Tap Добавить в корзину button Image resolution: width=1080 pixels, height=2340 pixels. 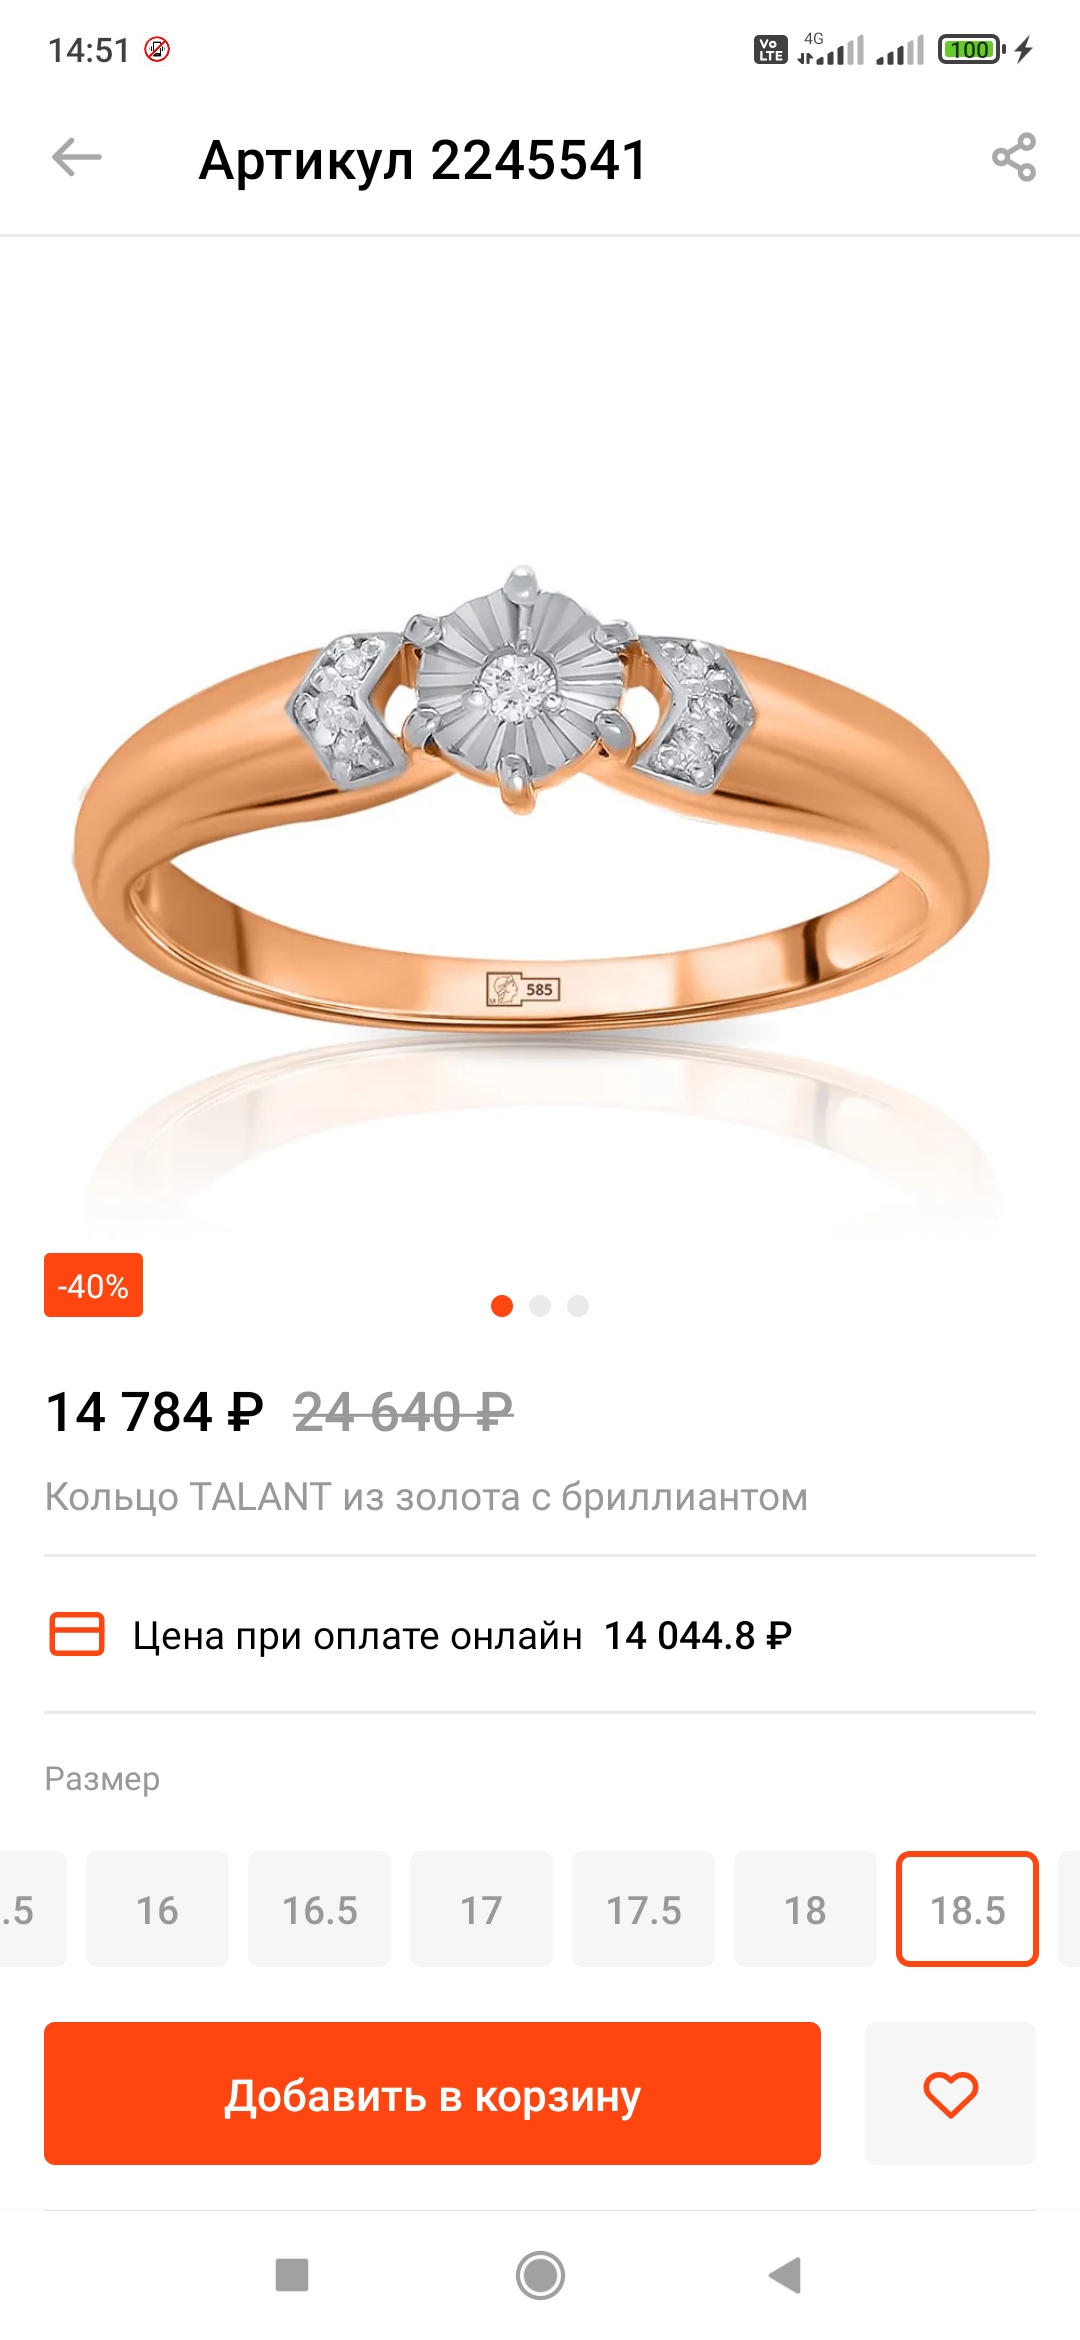[432, 2093]
